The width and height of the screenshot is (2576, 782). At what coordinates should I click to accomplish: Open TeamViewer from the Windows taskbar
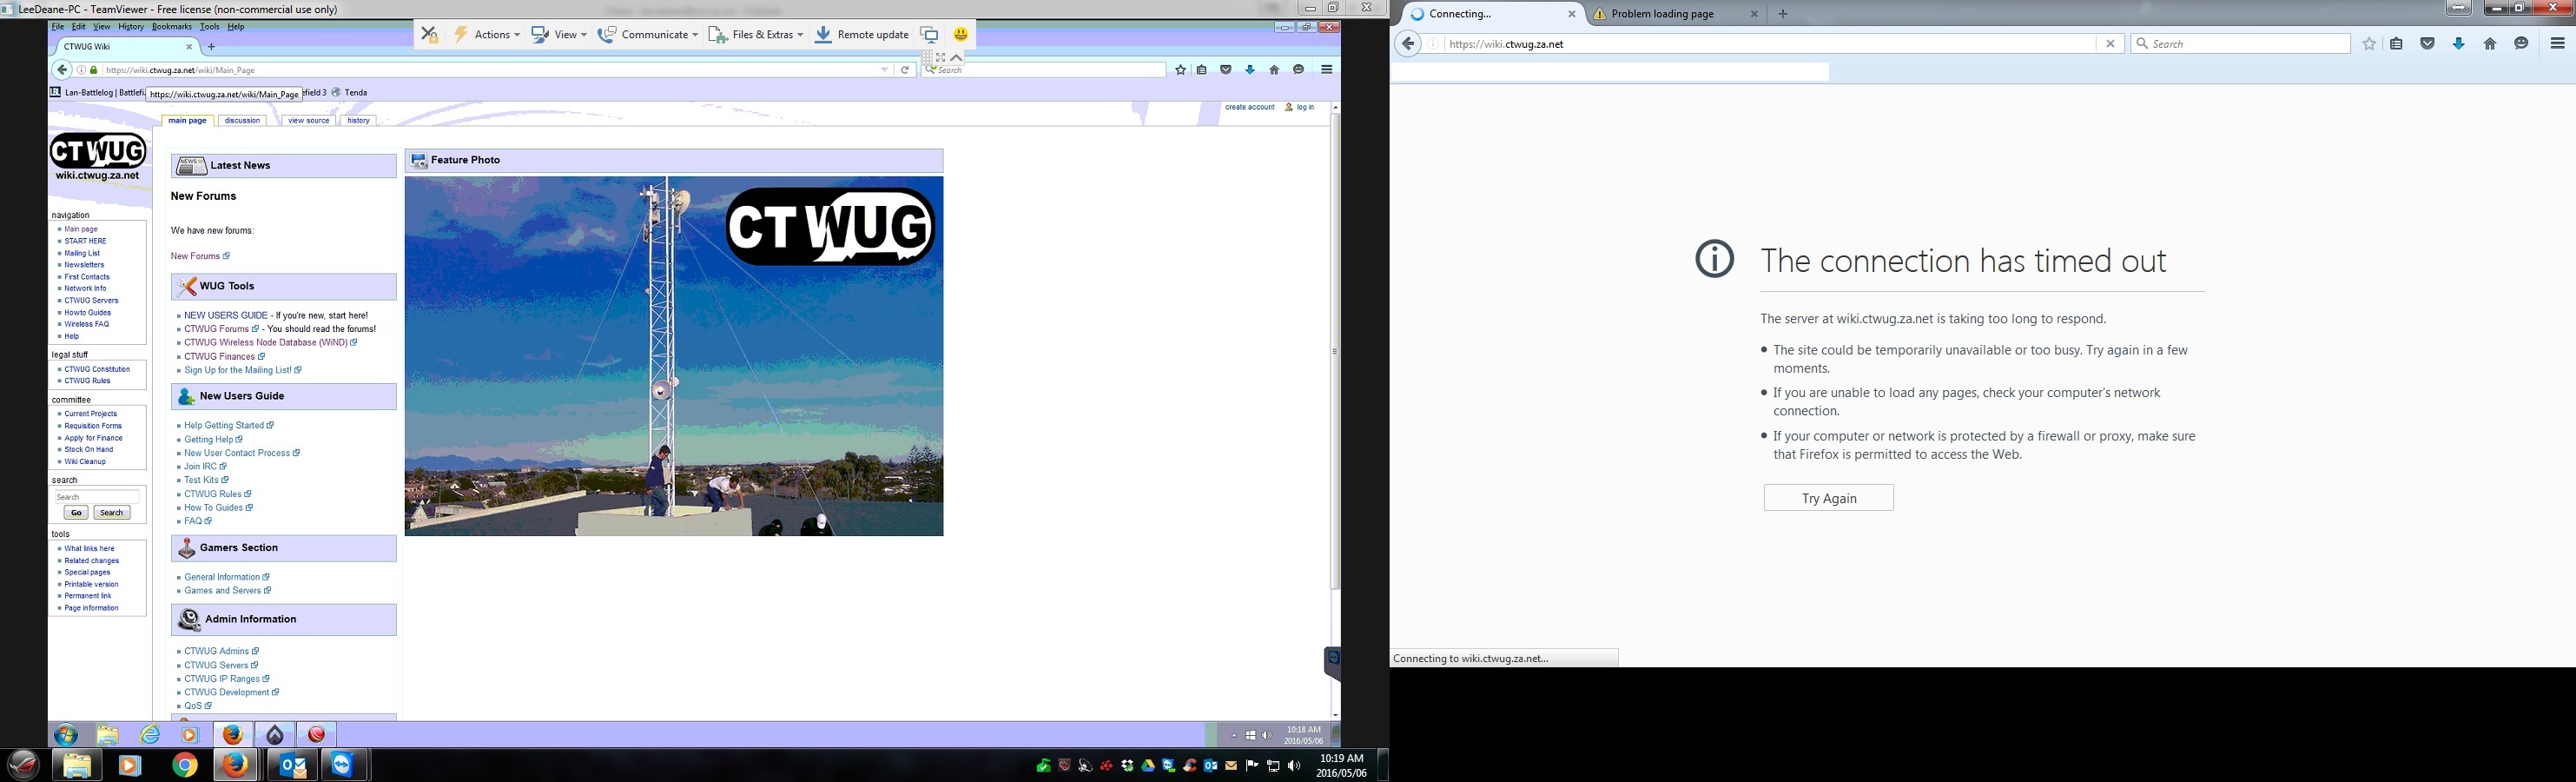(343, 765)
